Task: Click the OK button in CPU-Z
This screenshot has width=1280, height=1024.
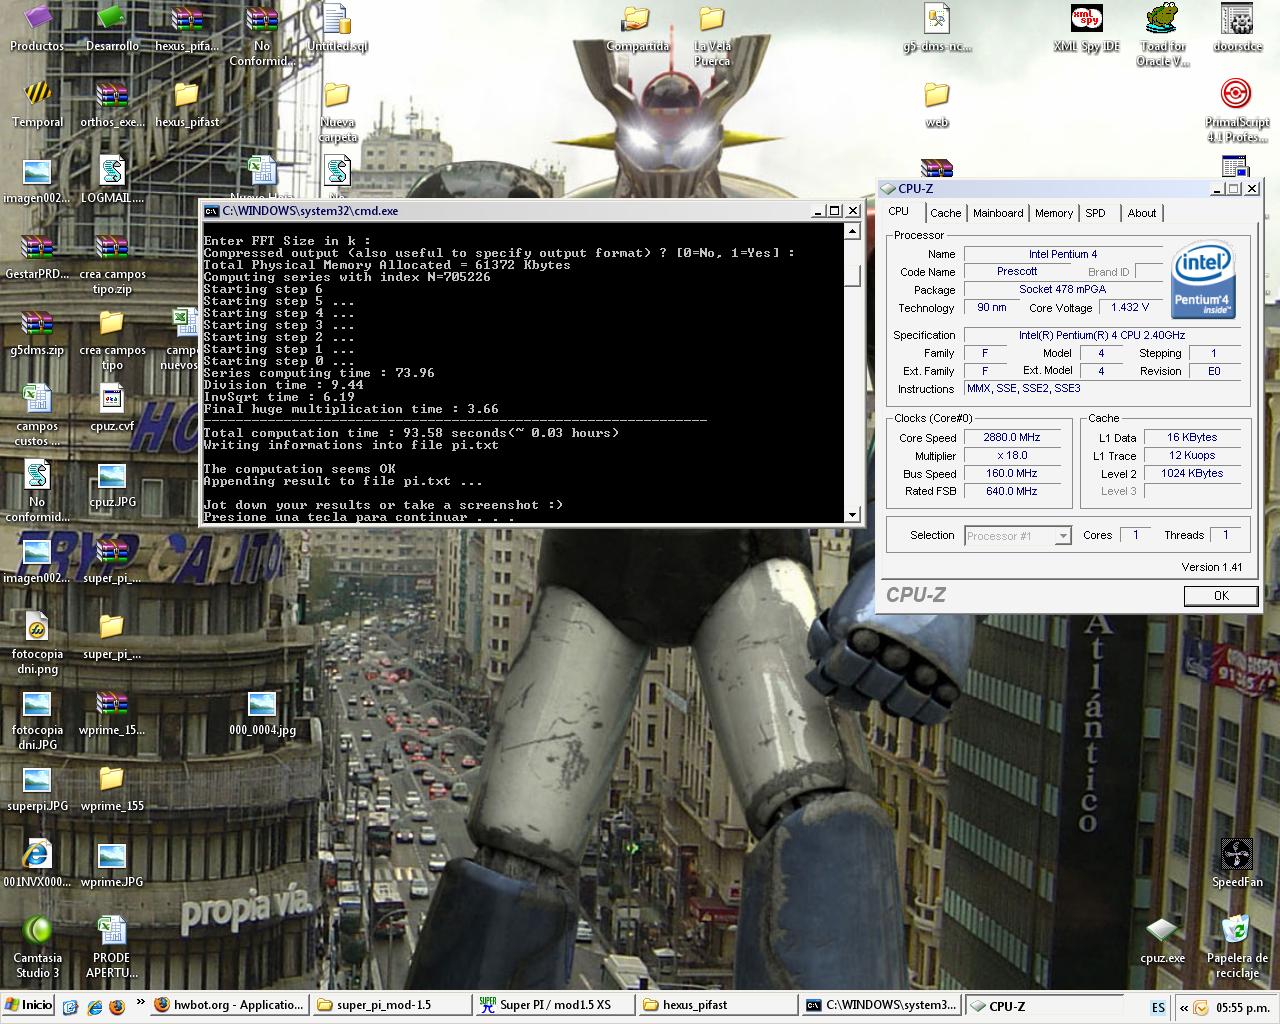Action: 1221,595
